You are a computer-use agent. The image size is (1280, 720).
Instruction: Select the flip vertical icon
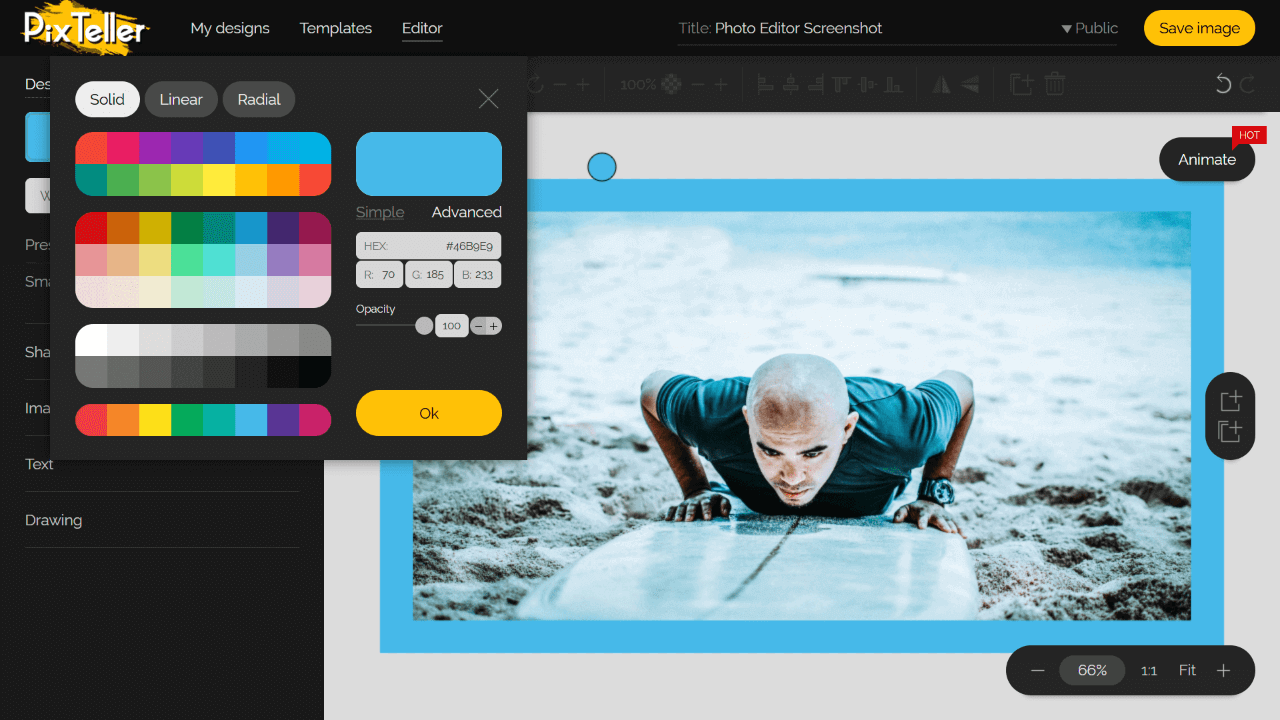coord(970,85)
